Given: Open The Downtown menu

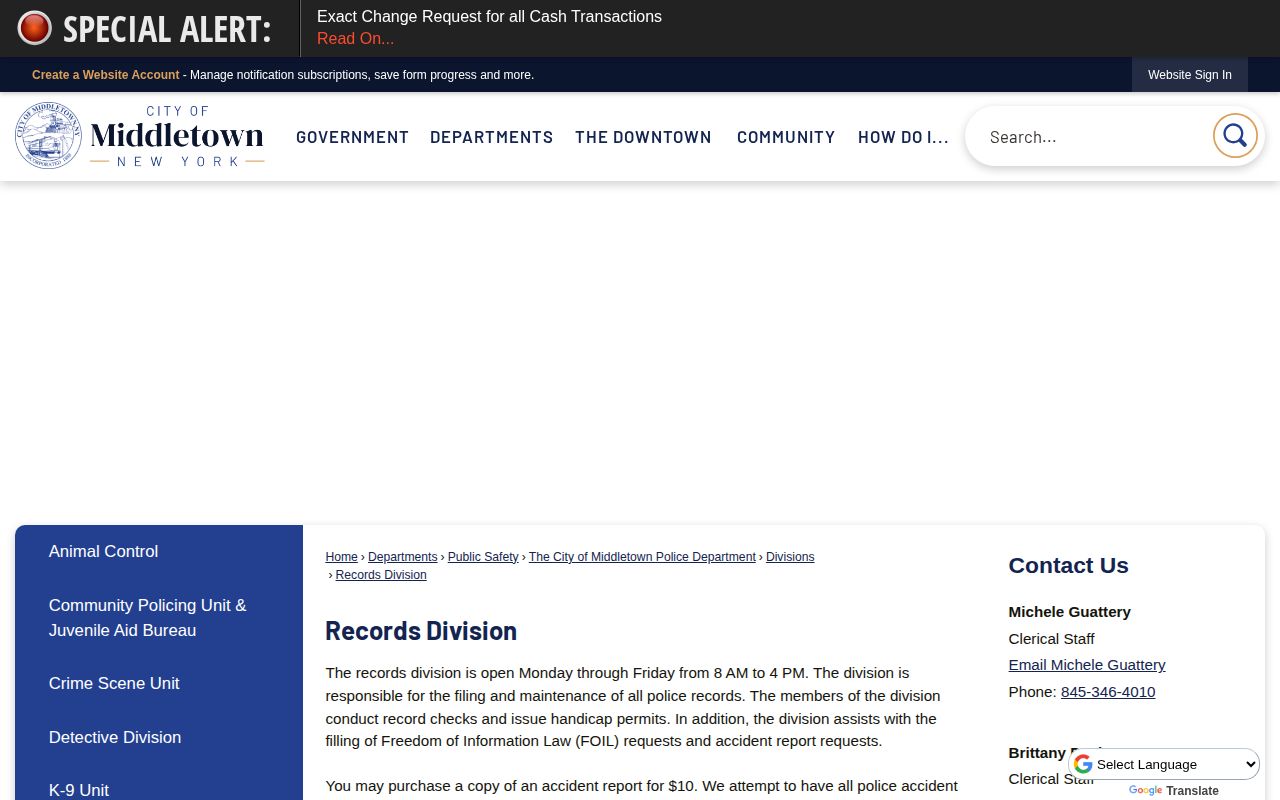Looking at the screenshot, I should coord(643,137).
